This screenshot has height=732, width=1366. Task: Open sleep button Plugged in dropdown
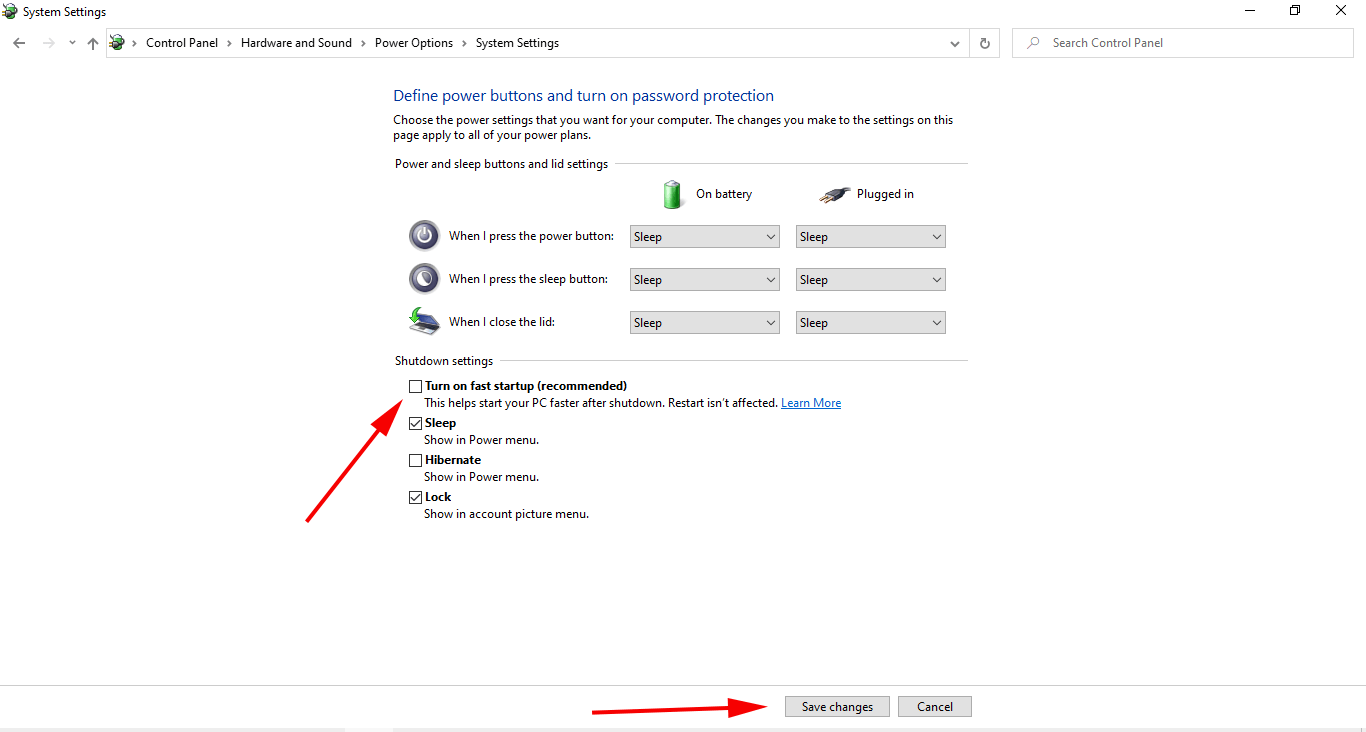871,280
